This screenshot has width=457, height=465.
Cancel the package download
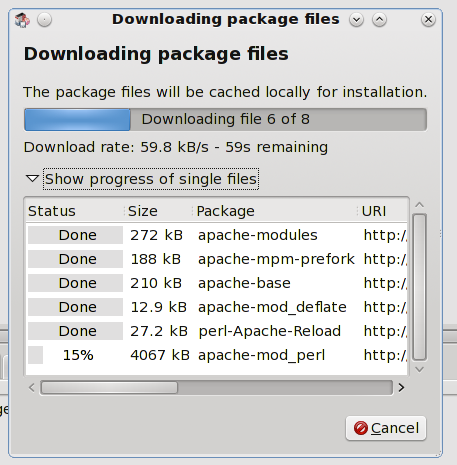[x=386, y=428]
